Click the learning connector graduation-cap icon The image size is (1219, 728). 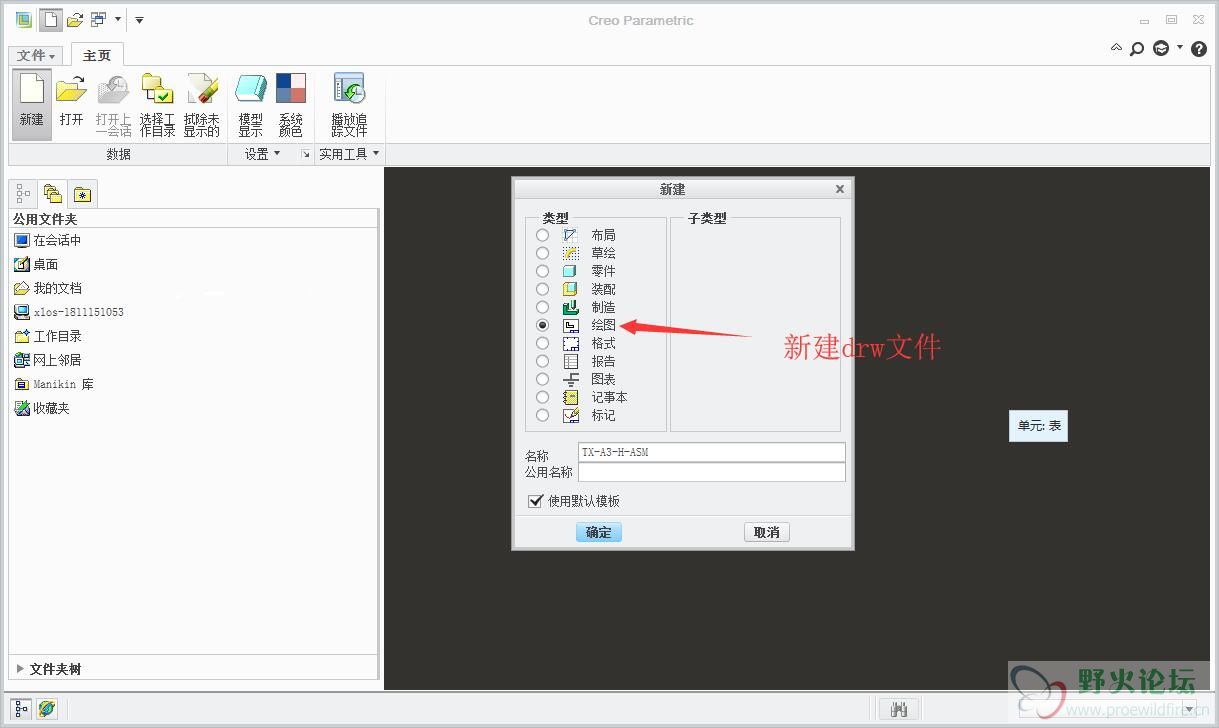1161,48
